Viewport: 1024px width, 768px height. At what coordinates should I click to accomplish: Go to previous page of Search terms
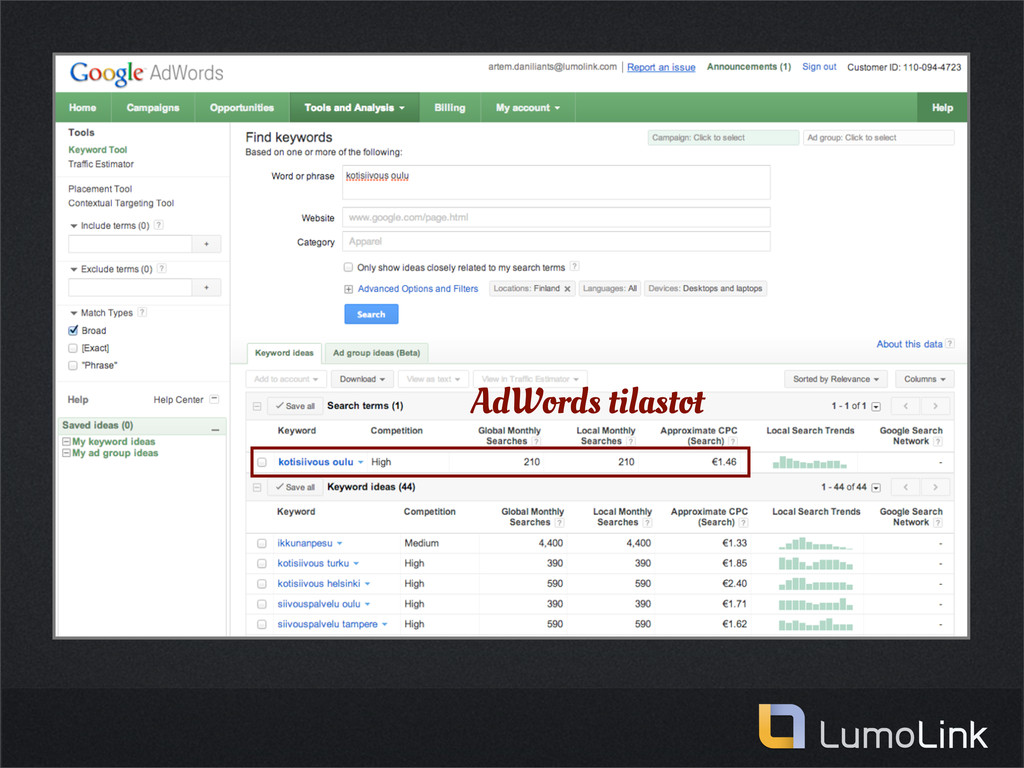point(906,406)
